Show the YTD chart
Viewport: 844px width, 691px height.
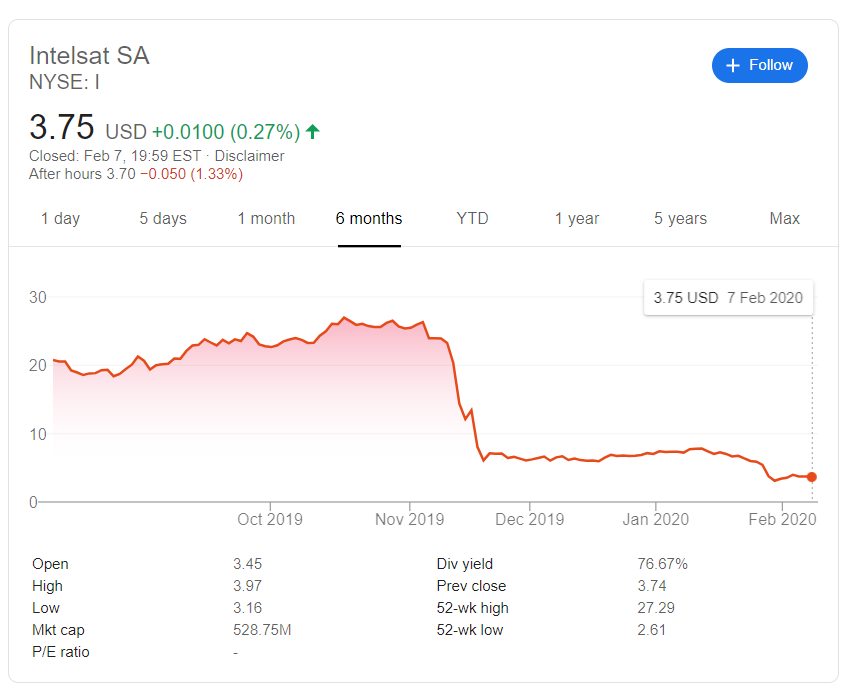472,218
